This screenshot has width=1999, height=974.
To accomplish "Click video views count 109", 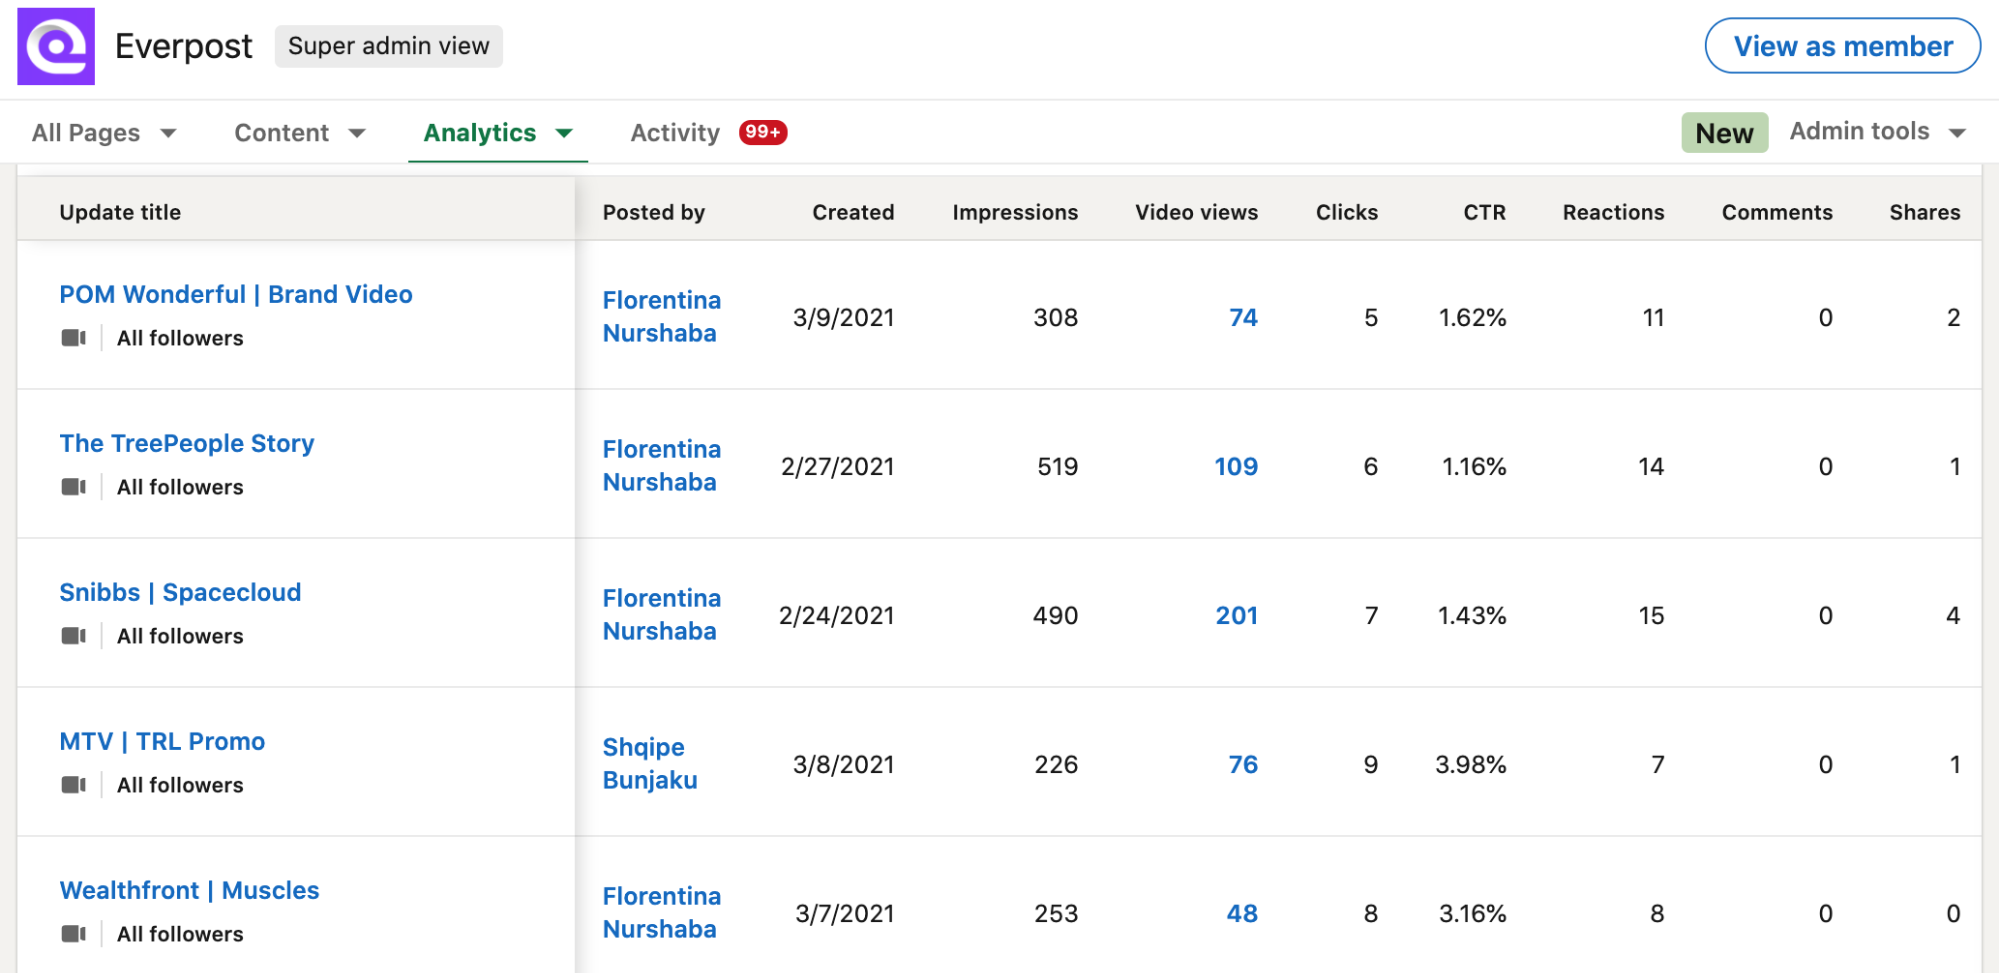I will point(1236,467).
